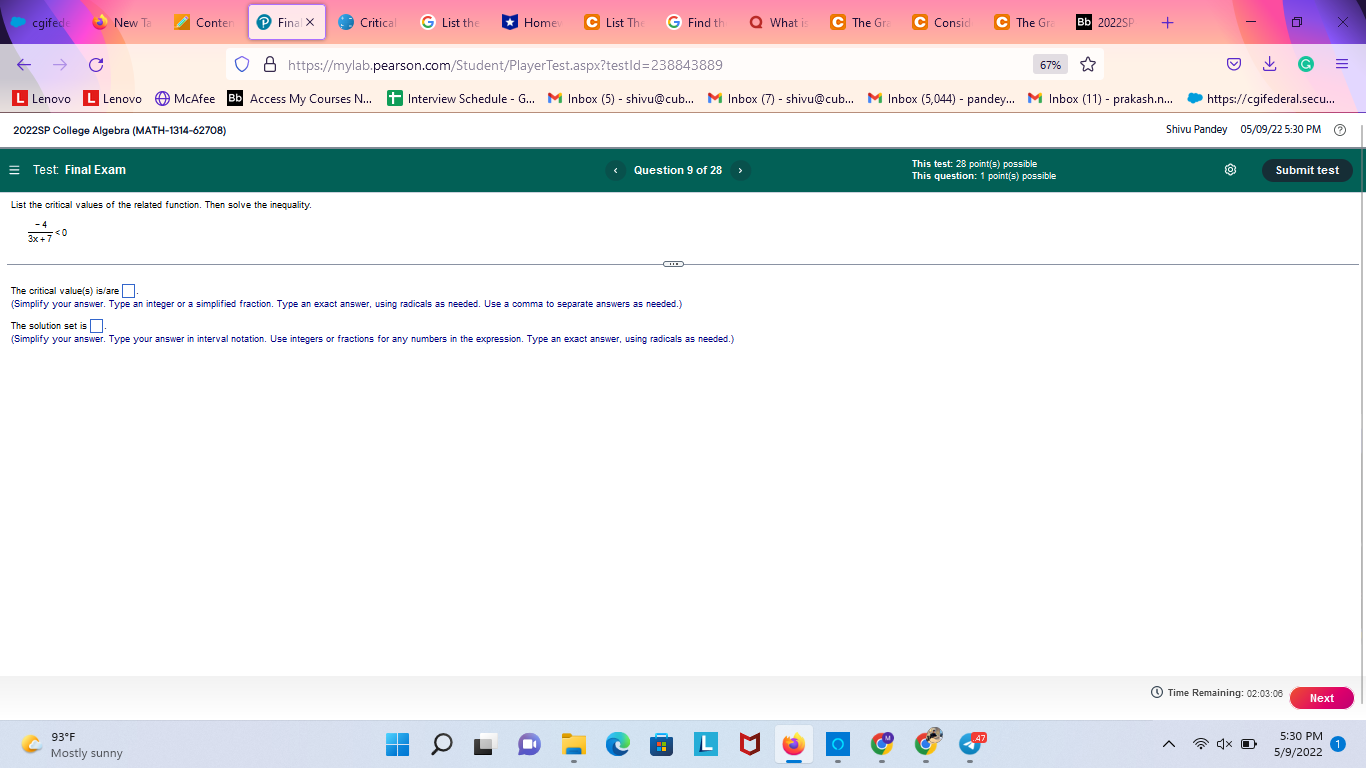The image size is (1366, 768).
Task: Open the test hamburger menu beside Final Exam
Action: tap(15, 170)
